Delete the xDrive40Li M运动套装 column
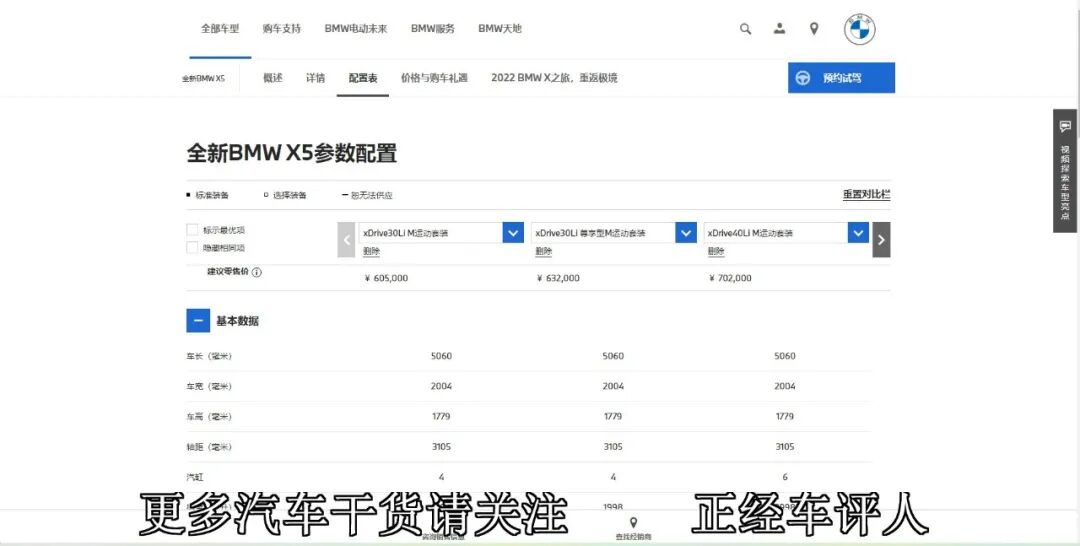1080x546 pixels. coord(716,251)
